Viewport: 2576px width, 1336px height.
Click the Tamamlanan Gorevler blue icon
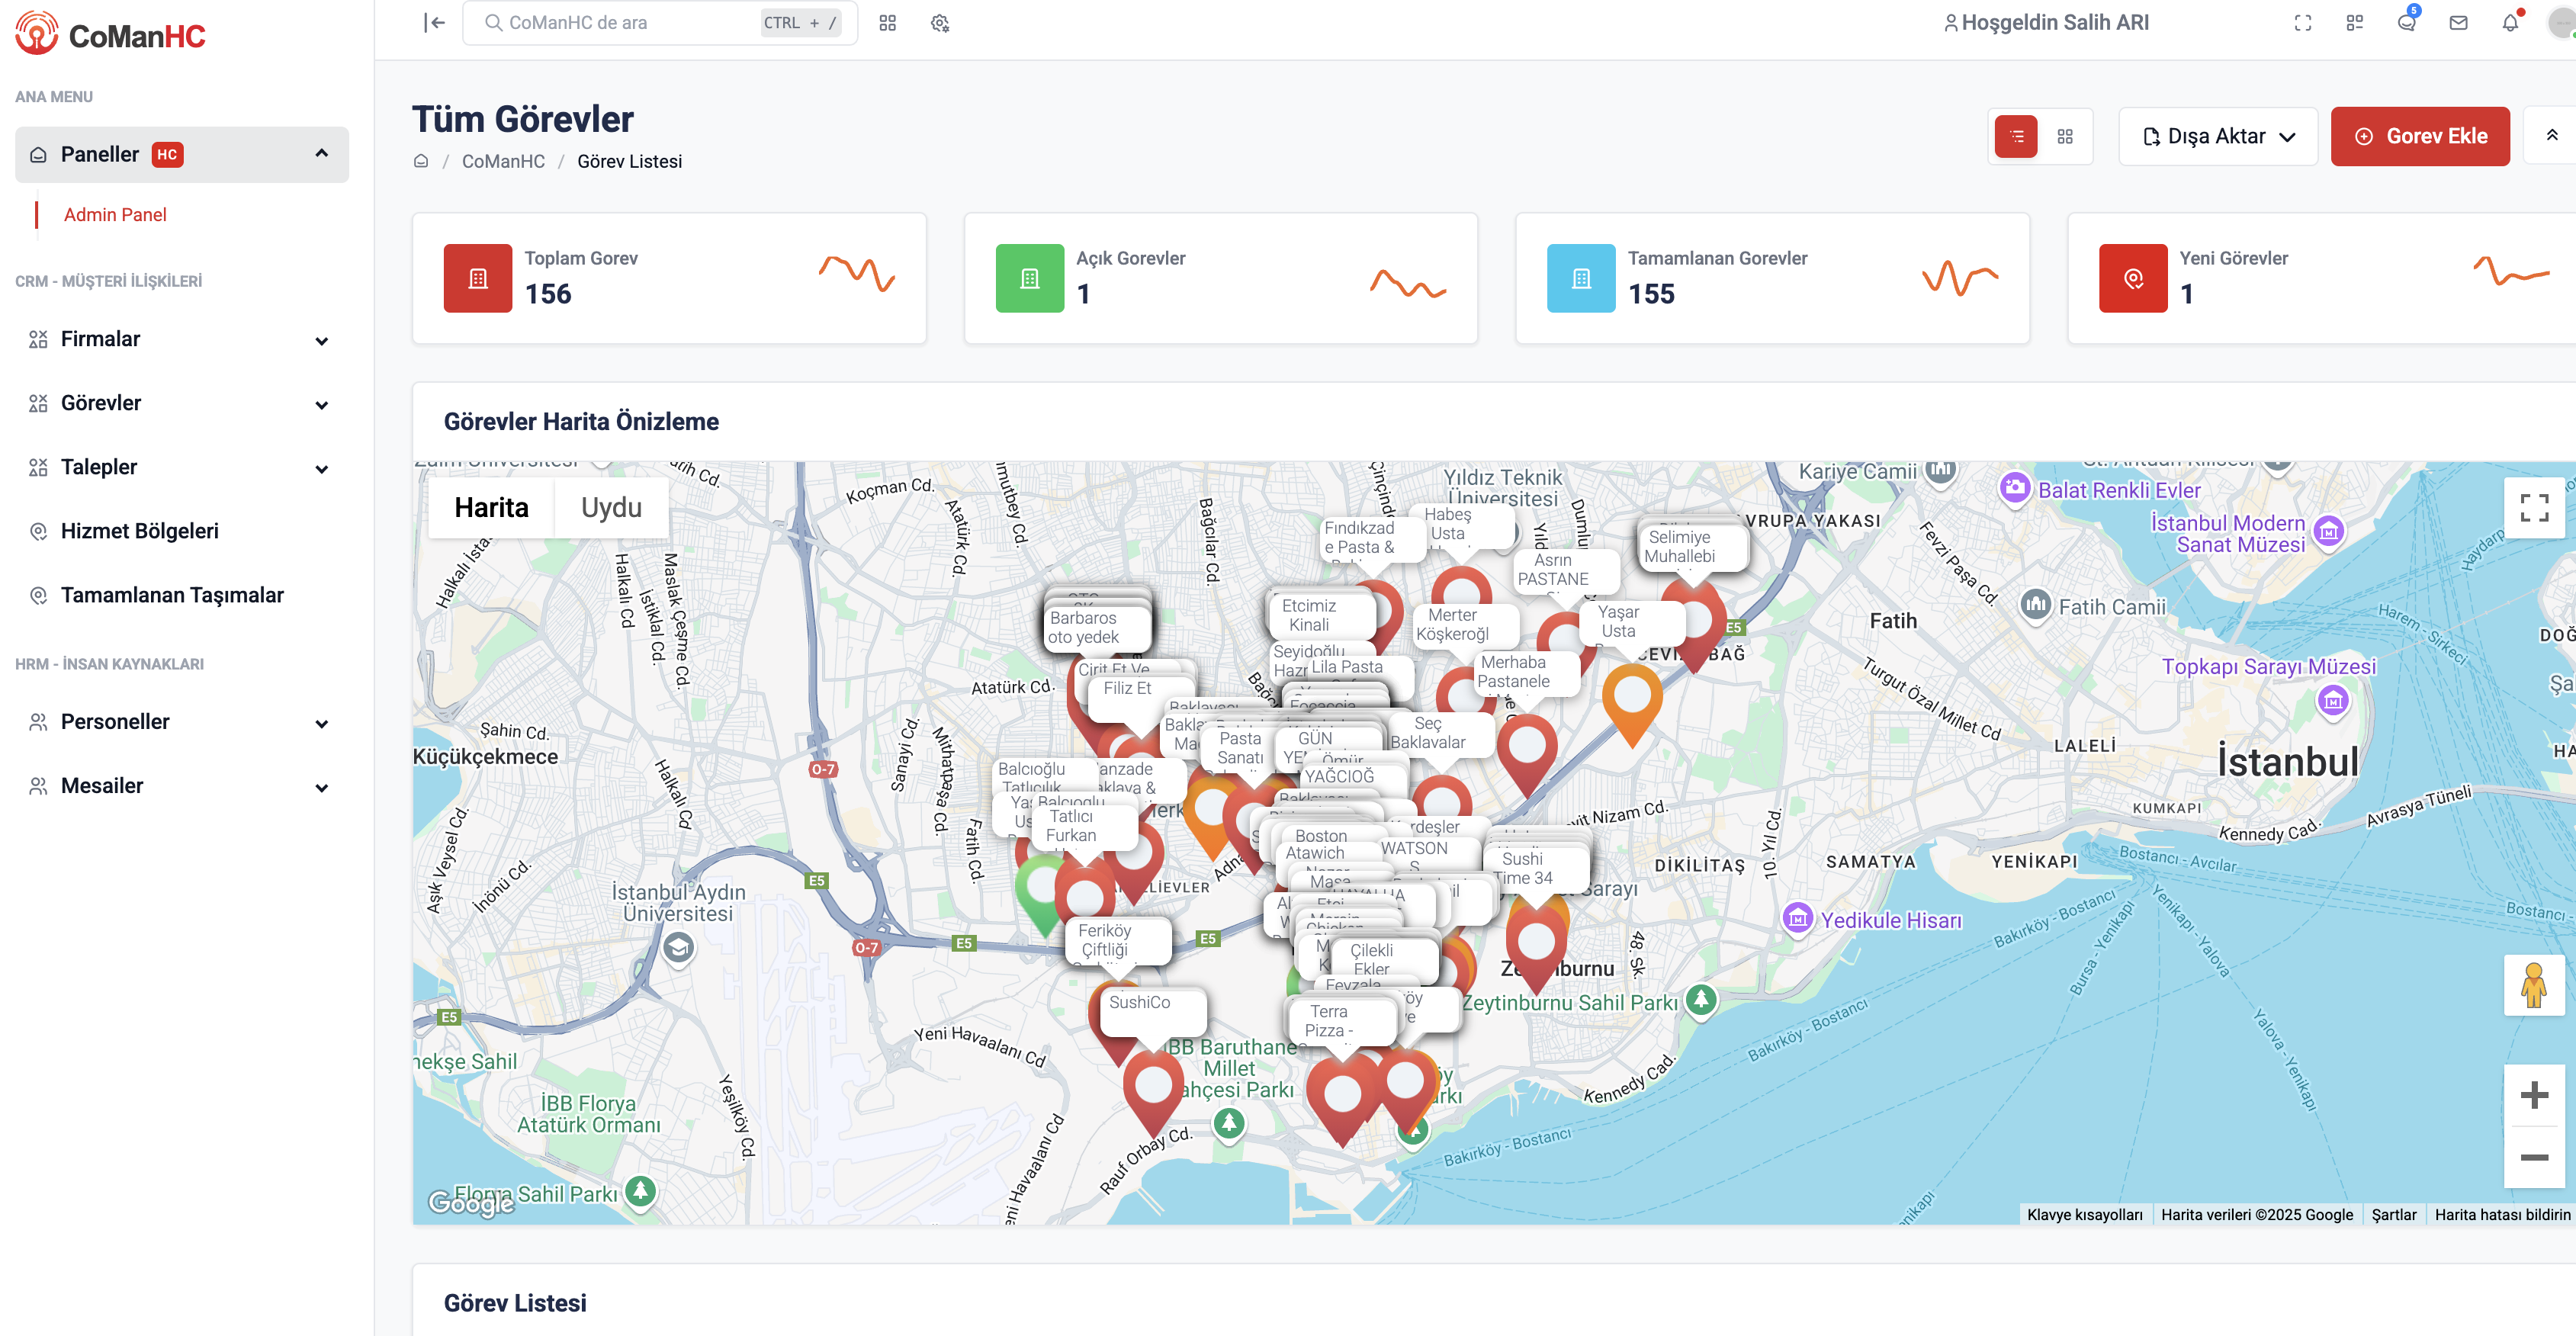[x=1581, y=278]
